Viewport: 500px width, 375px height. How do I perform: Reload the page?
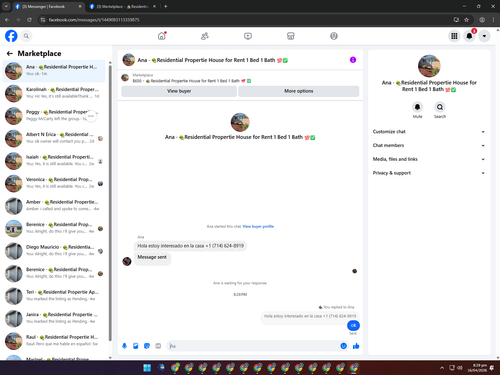pyautogui.click(x=29, y=20)
